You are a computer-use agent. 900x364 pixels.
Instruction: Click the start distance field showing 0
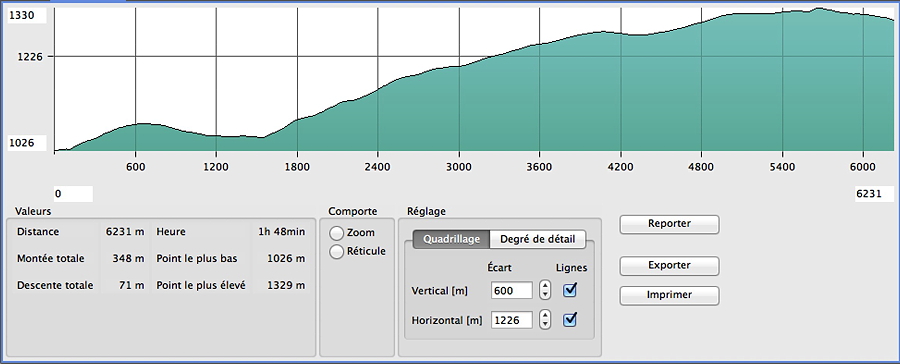[73, 194]
